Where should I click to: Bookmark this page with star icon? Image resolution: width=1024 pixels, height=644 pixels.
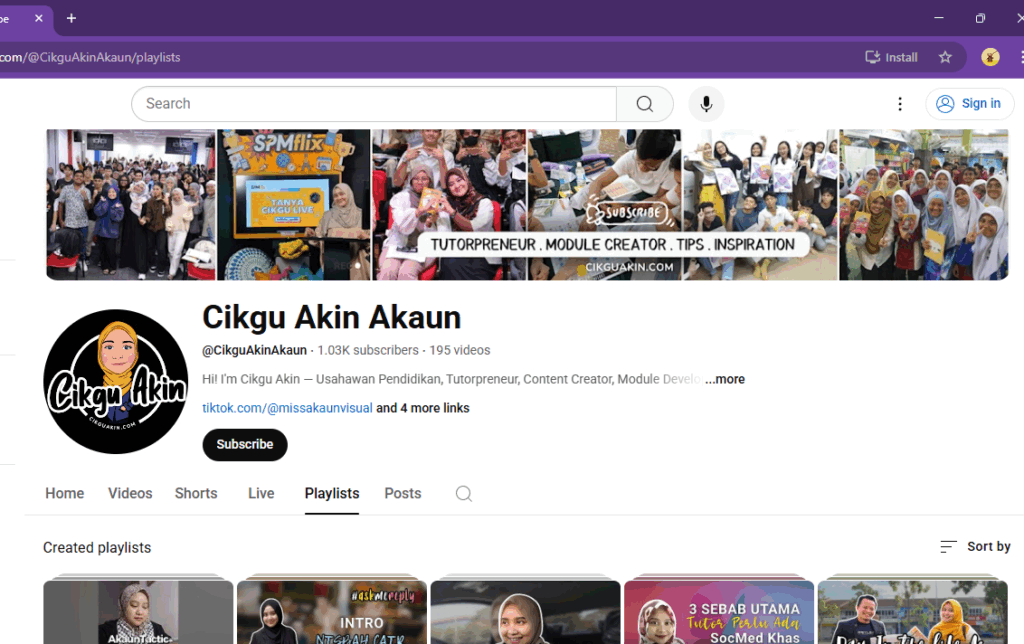tap(945, 57)
